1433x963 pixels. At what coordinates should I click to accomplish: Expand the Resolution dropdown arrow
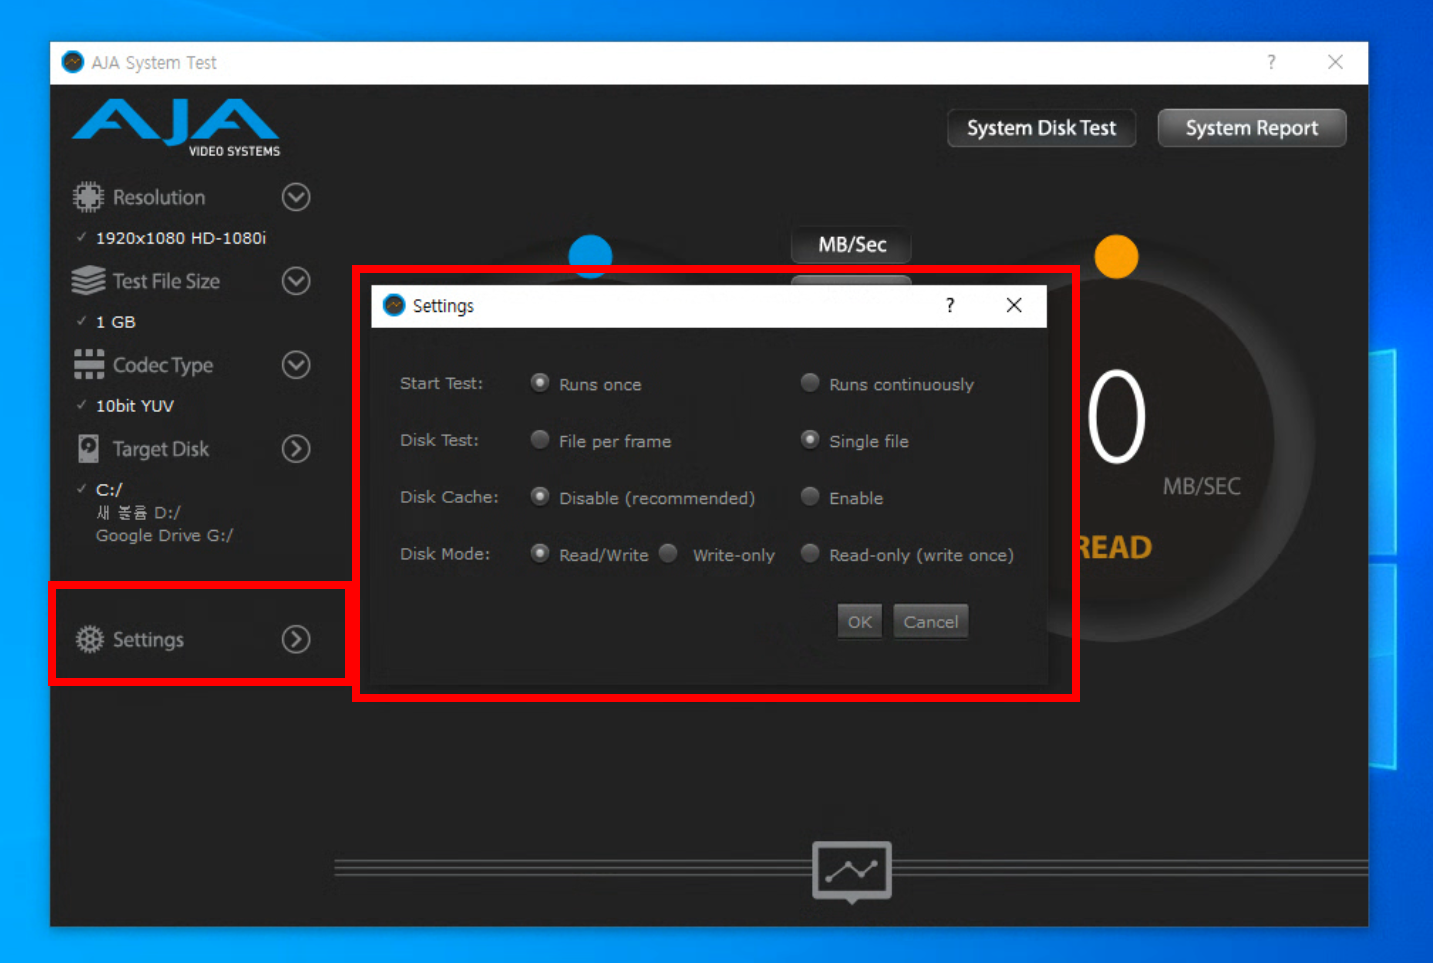tap(296, 197)
